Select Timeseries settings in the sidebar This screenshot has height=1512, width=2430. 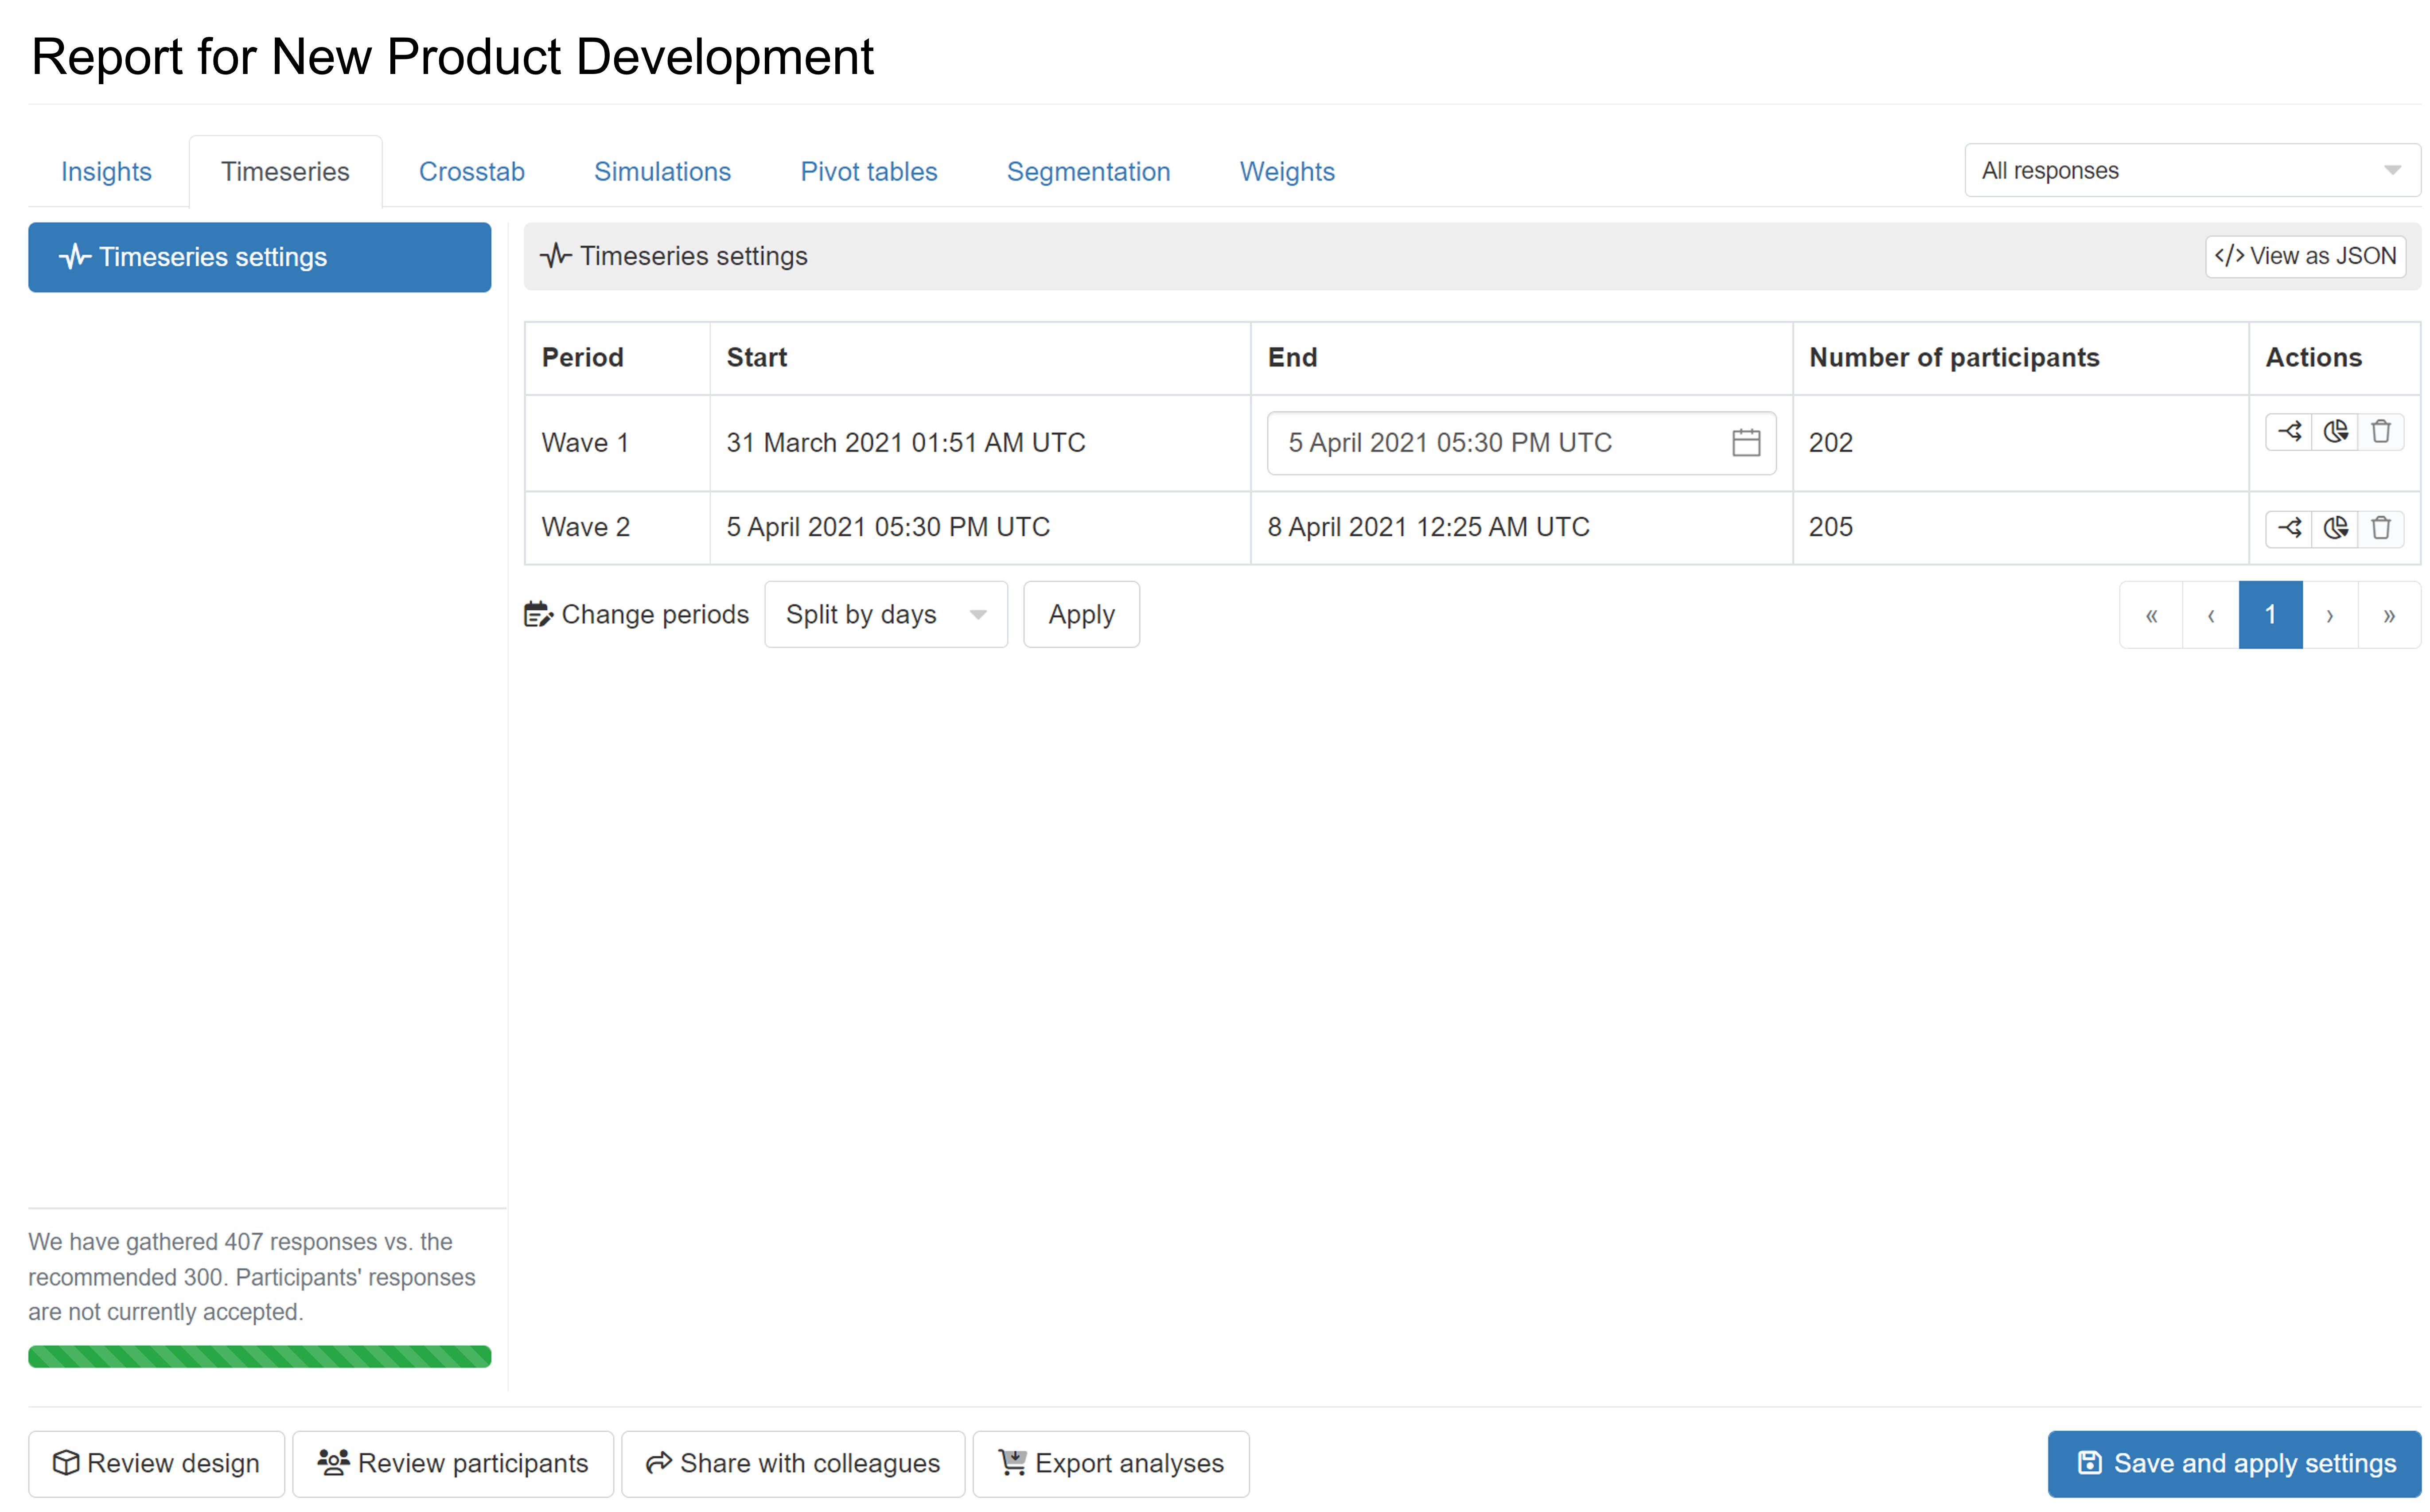[x=259, y=257]
